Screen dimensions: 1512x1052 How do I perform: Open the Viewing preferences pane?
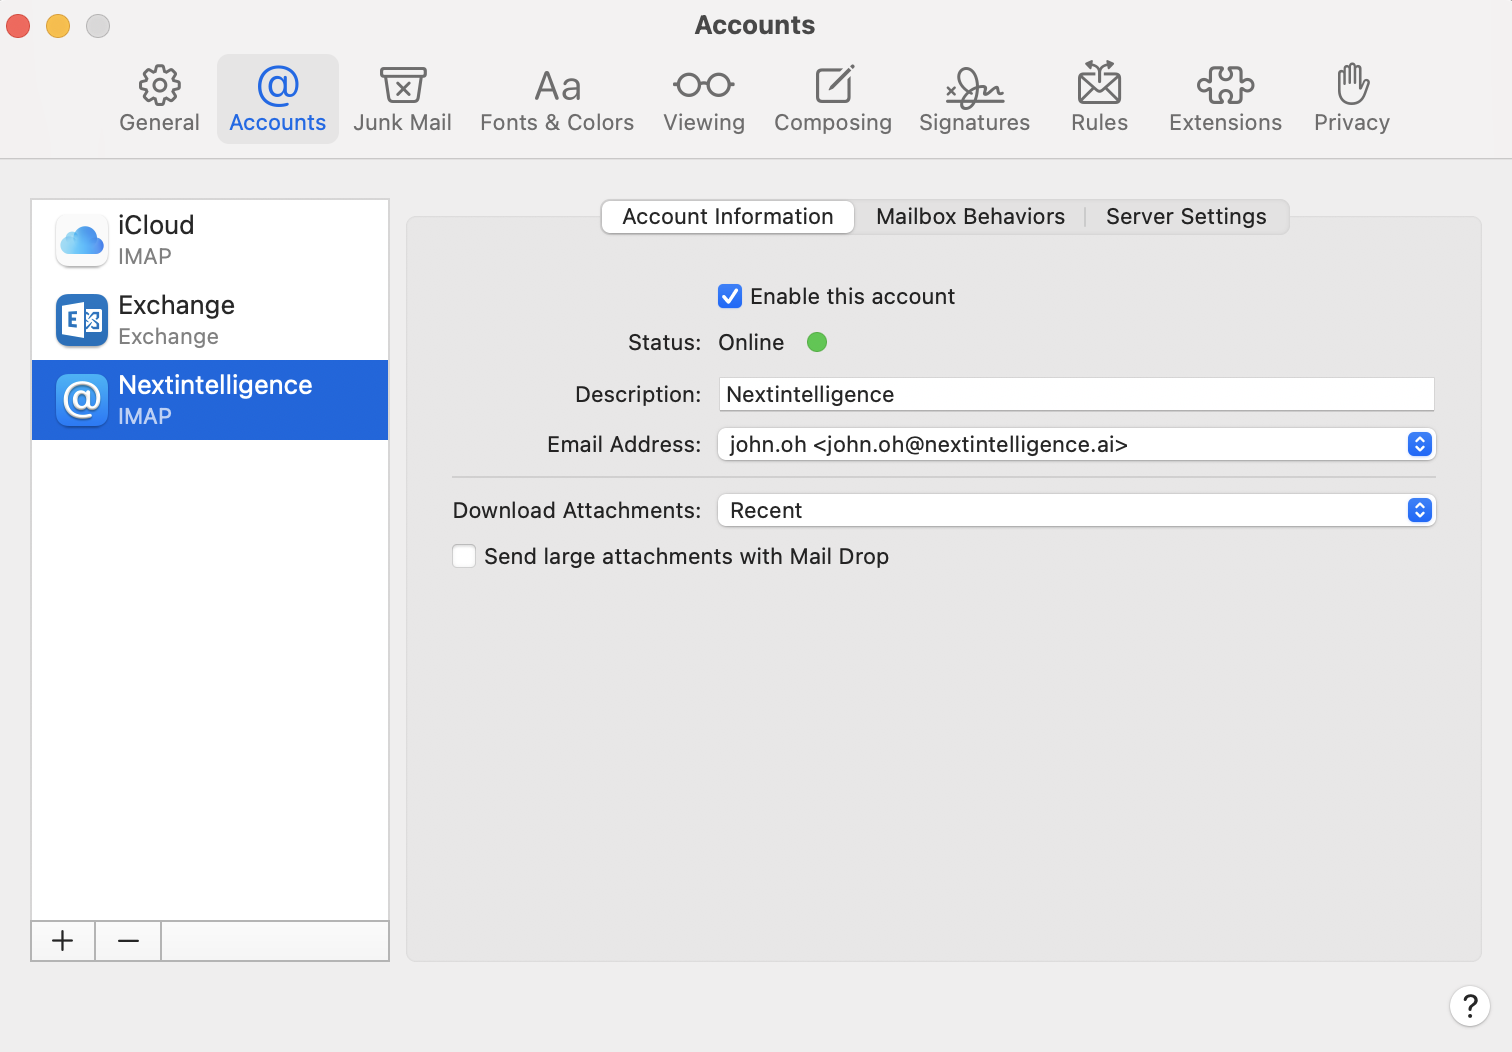(704, 99)
